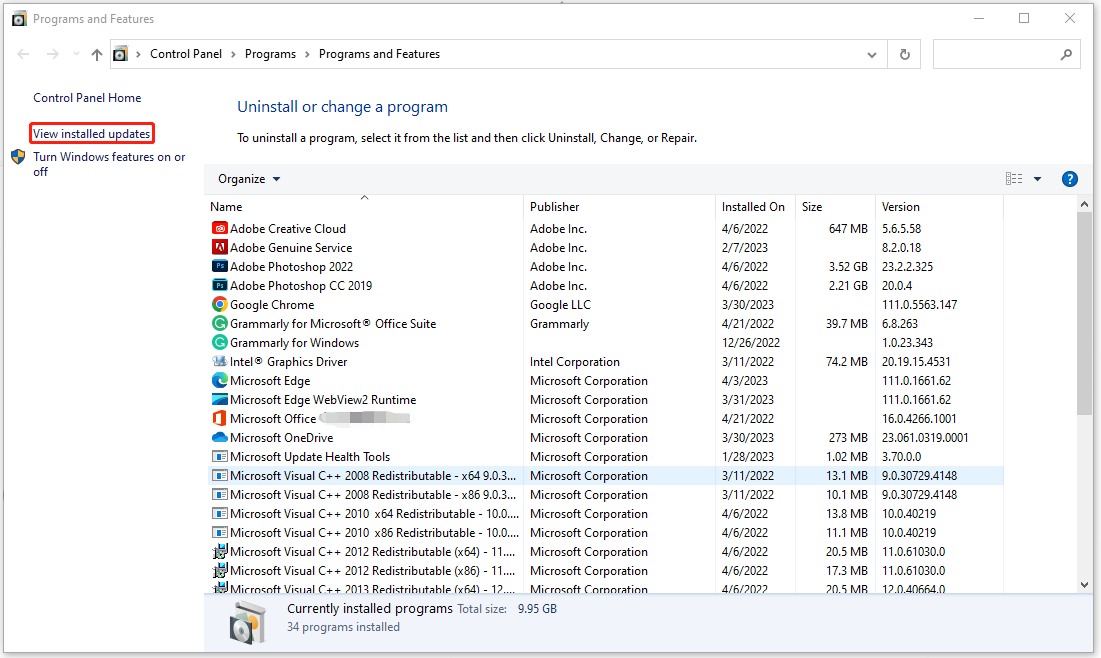The image size is (1101, 658).
Task: Click the Microsoft Office program icon
Action: pos(220,419)
